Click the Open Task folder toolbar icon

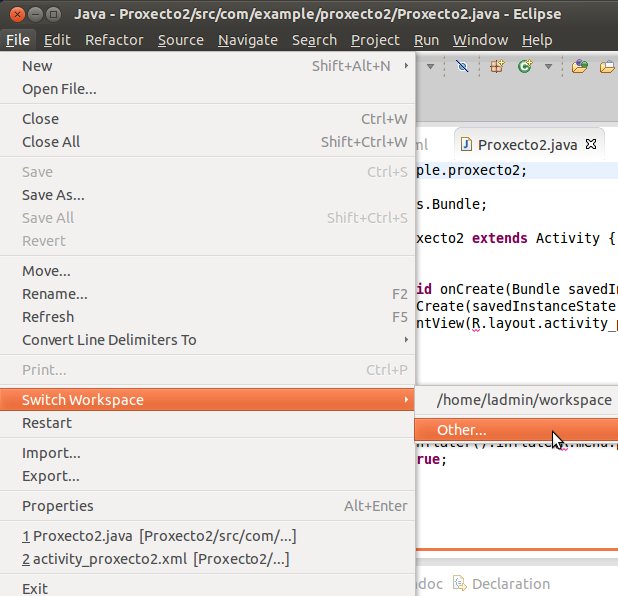click(609, 66)
